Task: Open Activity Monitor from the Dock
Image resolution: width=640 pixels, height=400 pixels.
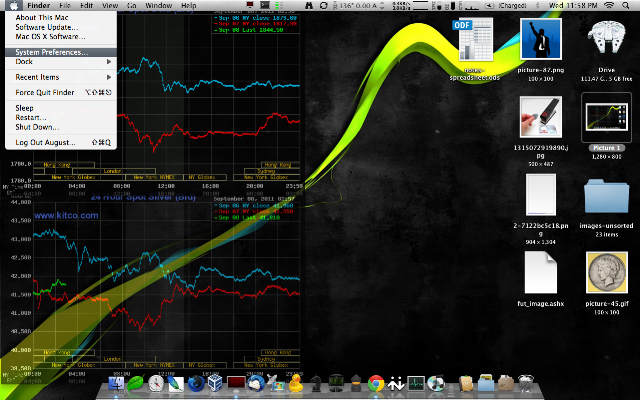Action: pyautogui.click(x=416, y=384)
